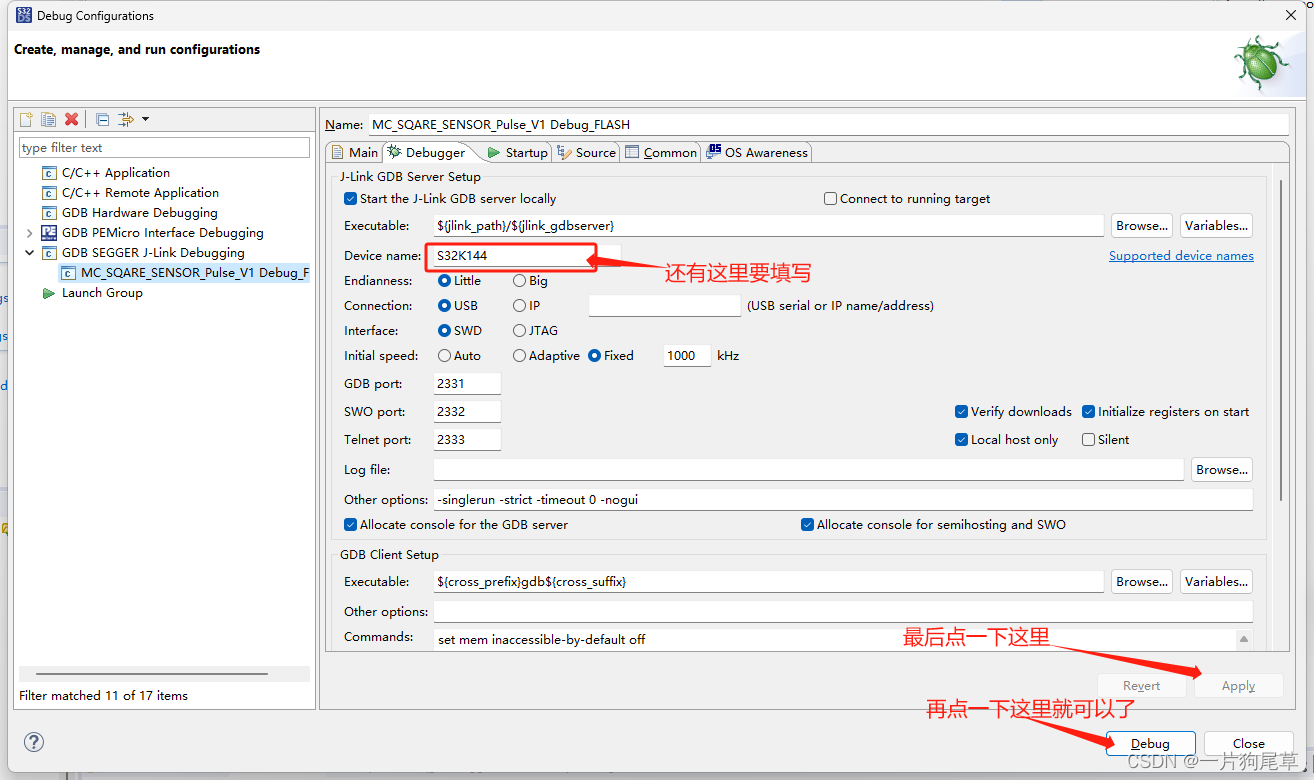Select Fixed initial speed option

pos(595,356)
